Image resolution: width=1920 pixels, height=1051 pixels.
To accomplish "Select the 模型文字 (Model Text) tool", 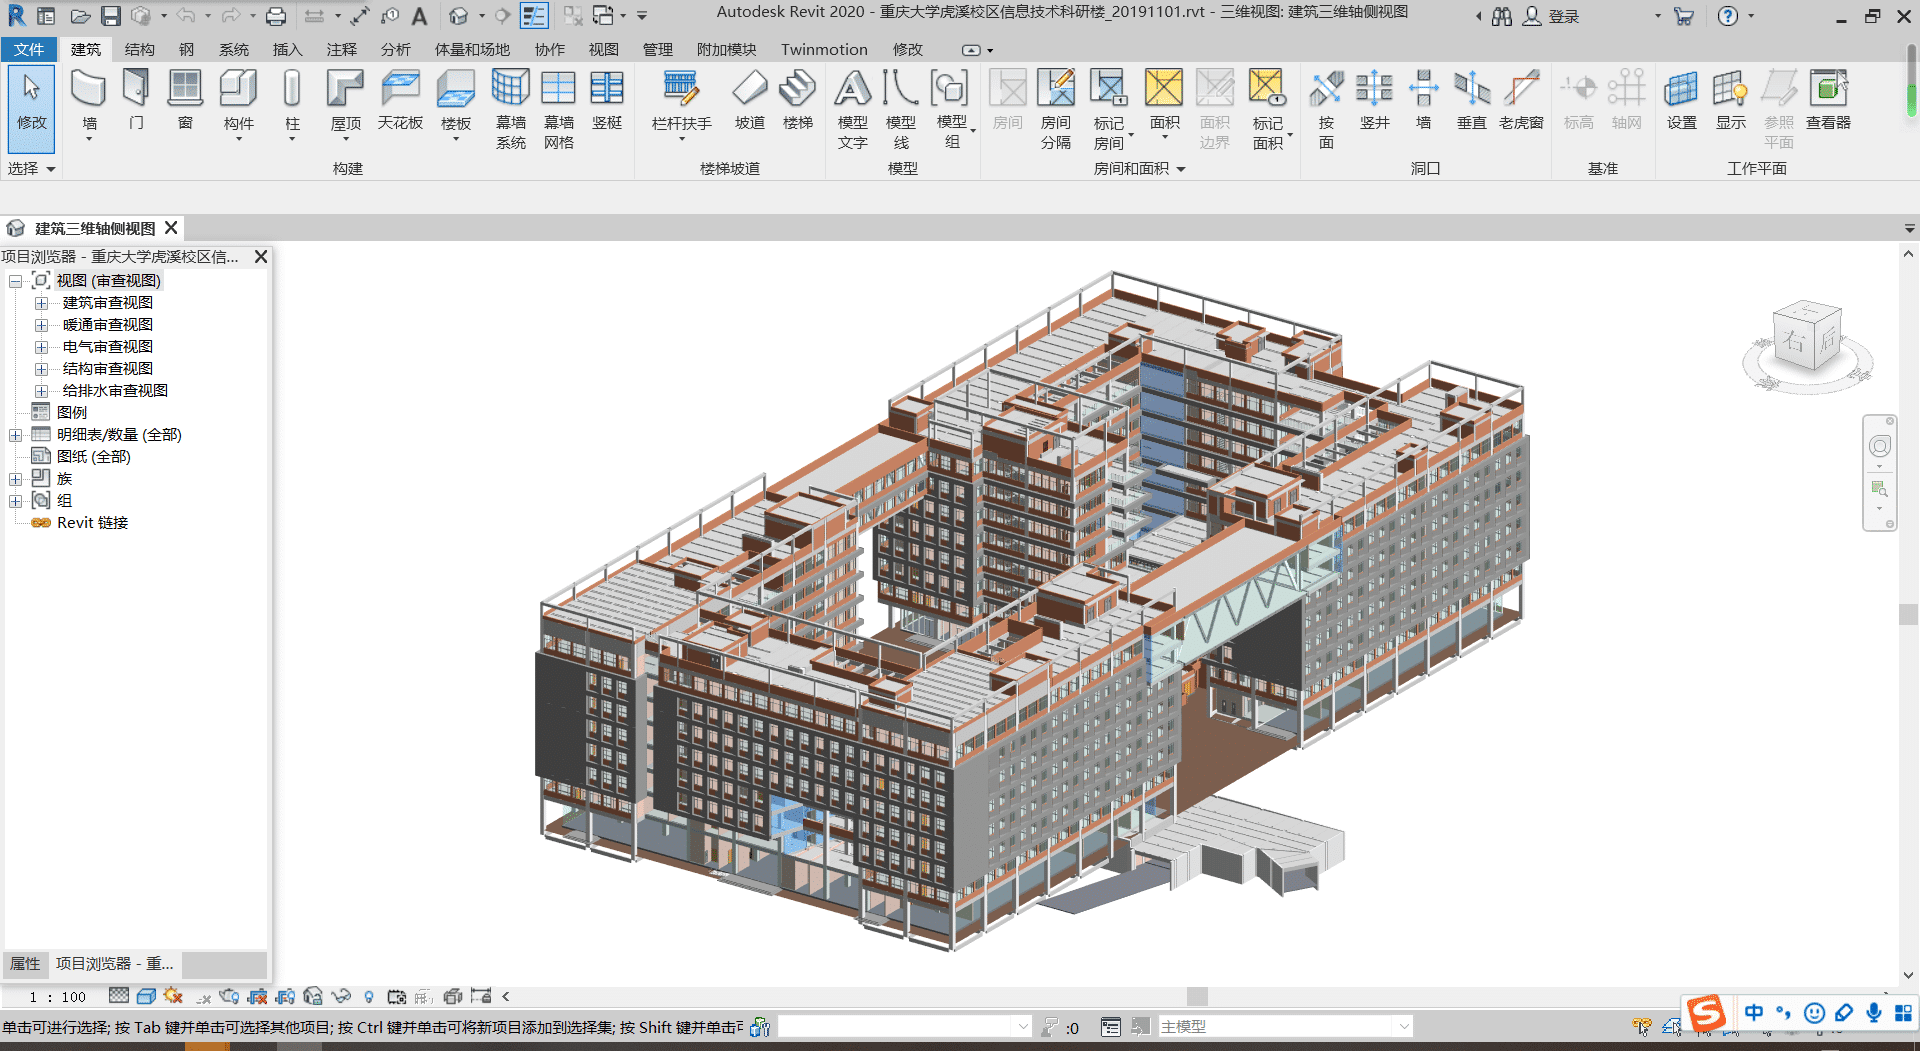I will point(852,110).
